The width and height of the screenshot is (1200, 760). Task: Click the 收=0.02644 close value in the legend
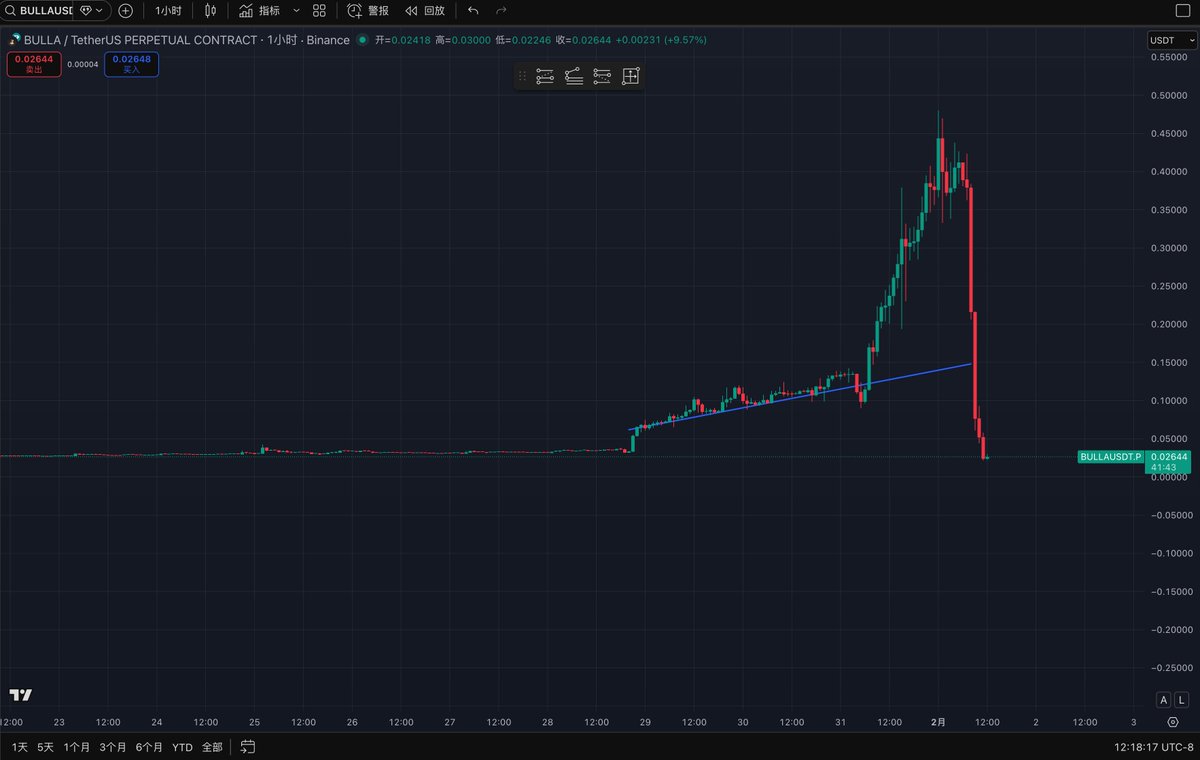coord(584,40)
